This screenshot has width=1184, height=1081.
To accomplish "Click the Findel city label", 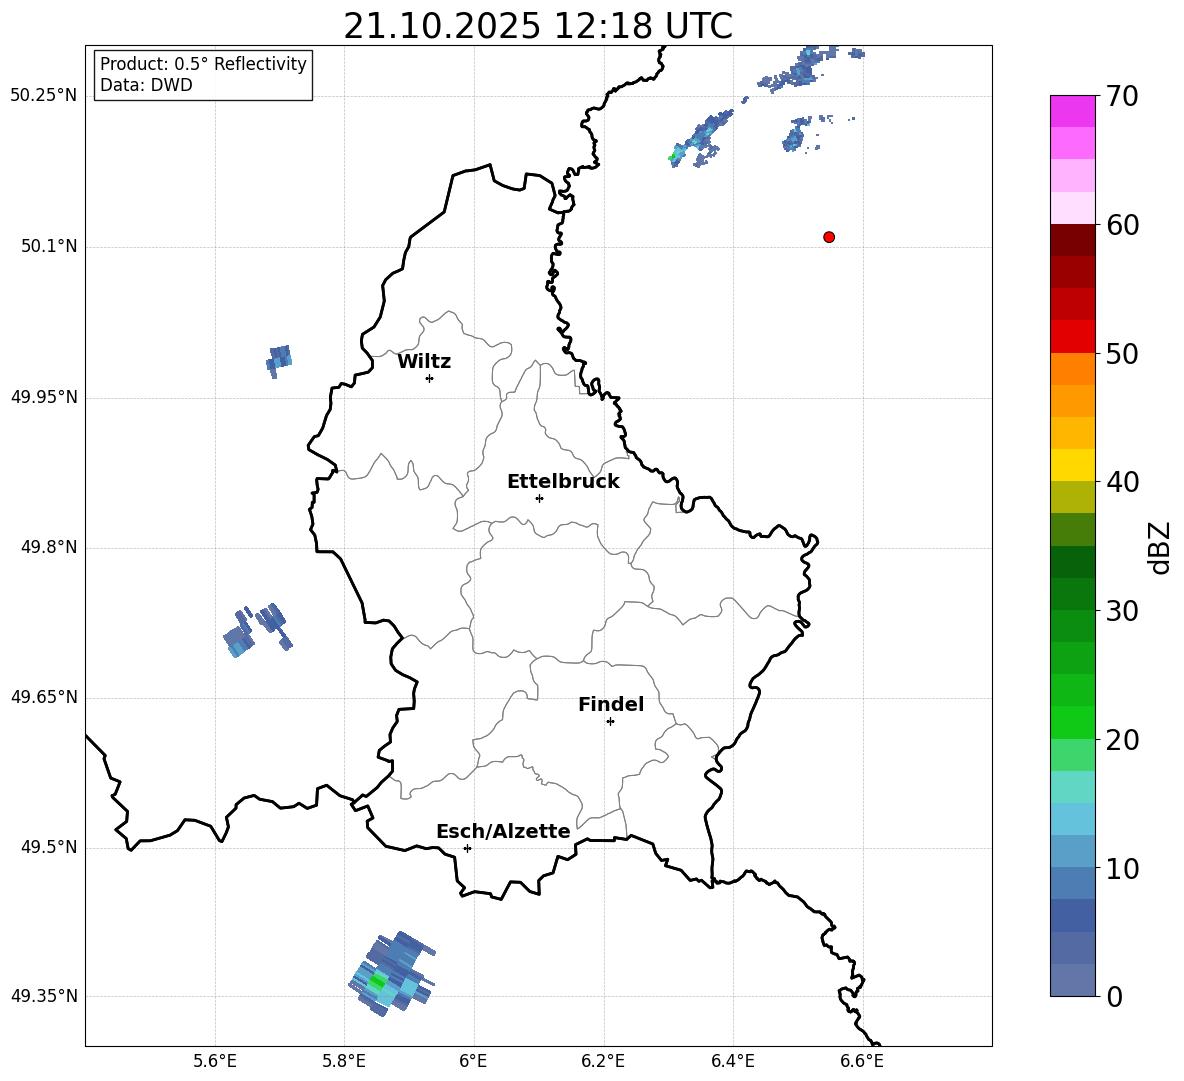I will click(611, 704).
